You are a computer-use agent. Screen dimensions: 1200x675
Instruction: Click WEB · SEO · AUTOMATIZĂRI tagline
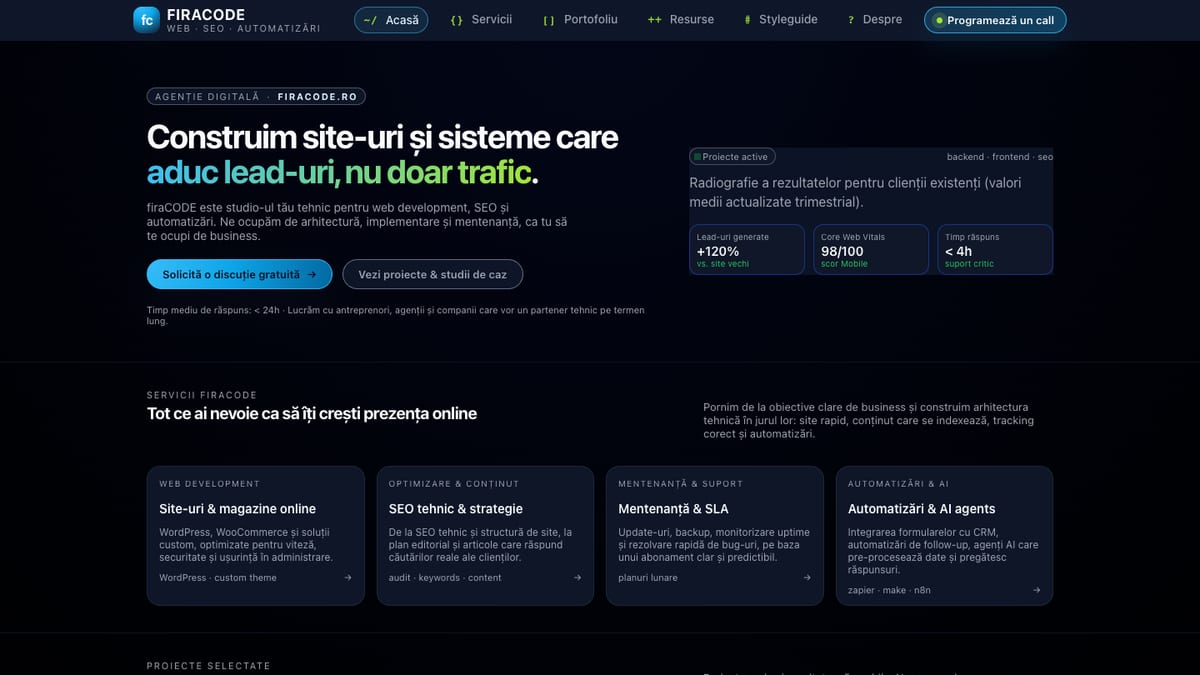[x=244, y=29]
